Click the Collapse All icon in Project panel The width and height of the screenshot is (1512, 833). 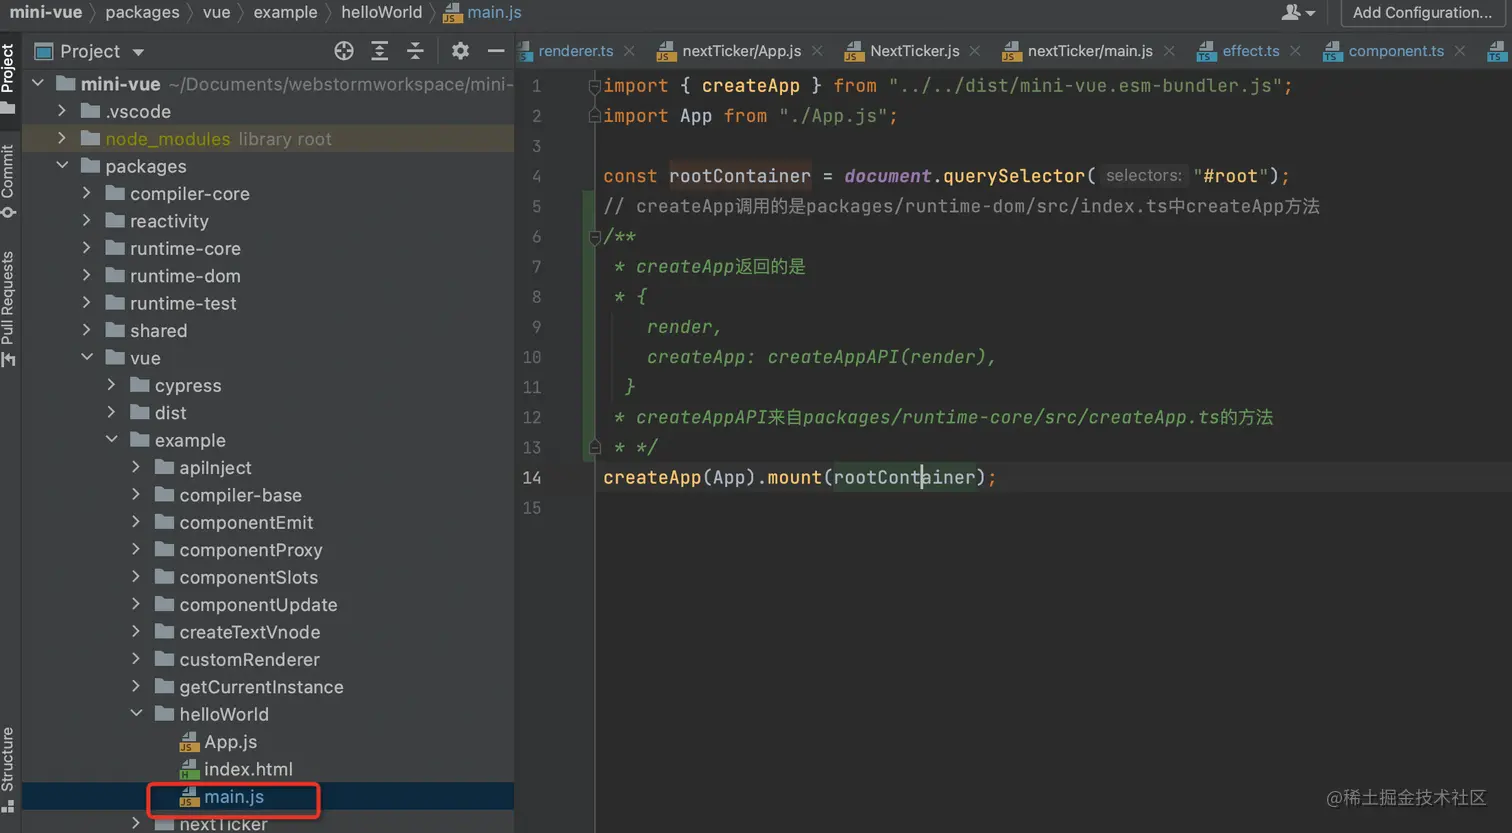pos(416,51)
